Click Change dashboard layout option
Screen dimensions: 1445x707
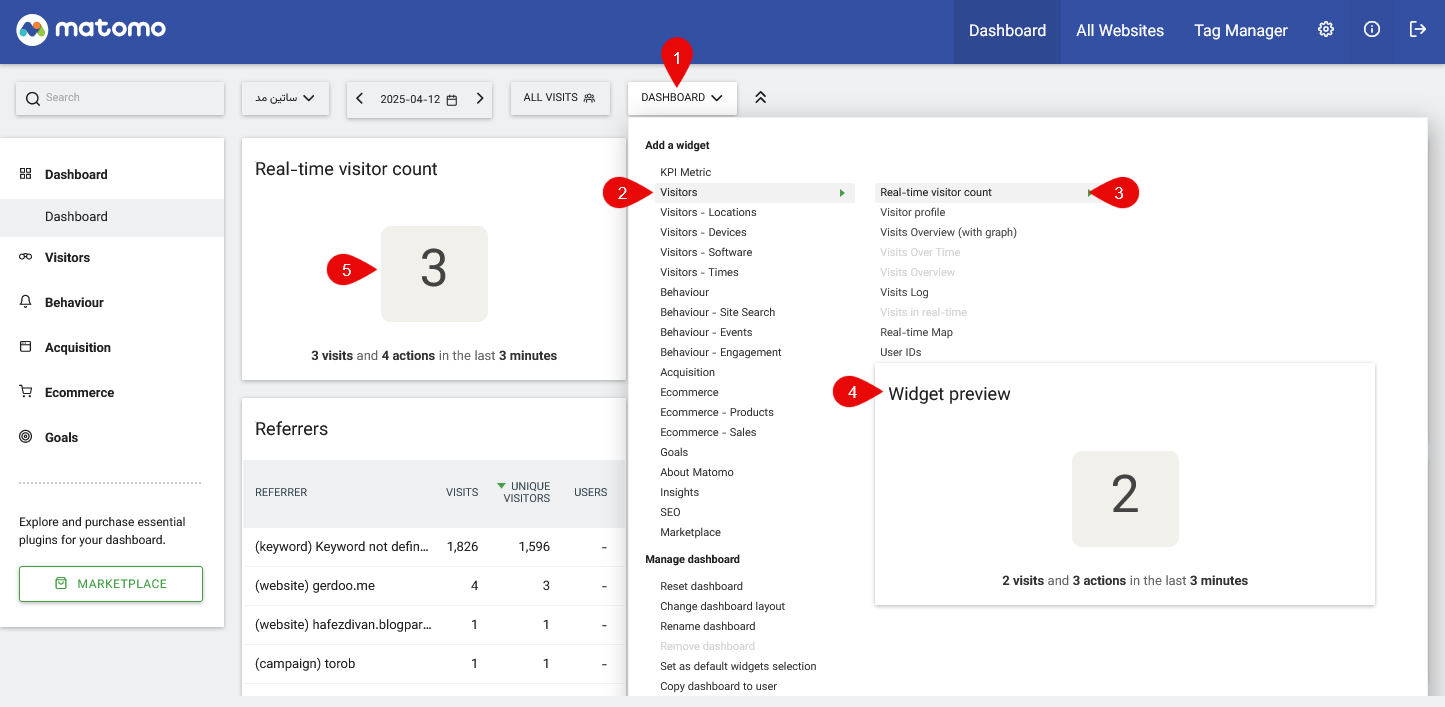click(x=722, y=606)
